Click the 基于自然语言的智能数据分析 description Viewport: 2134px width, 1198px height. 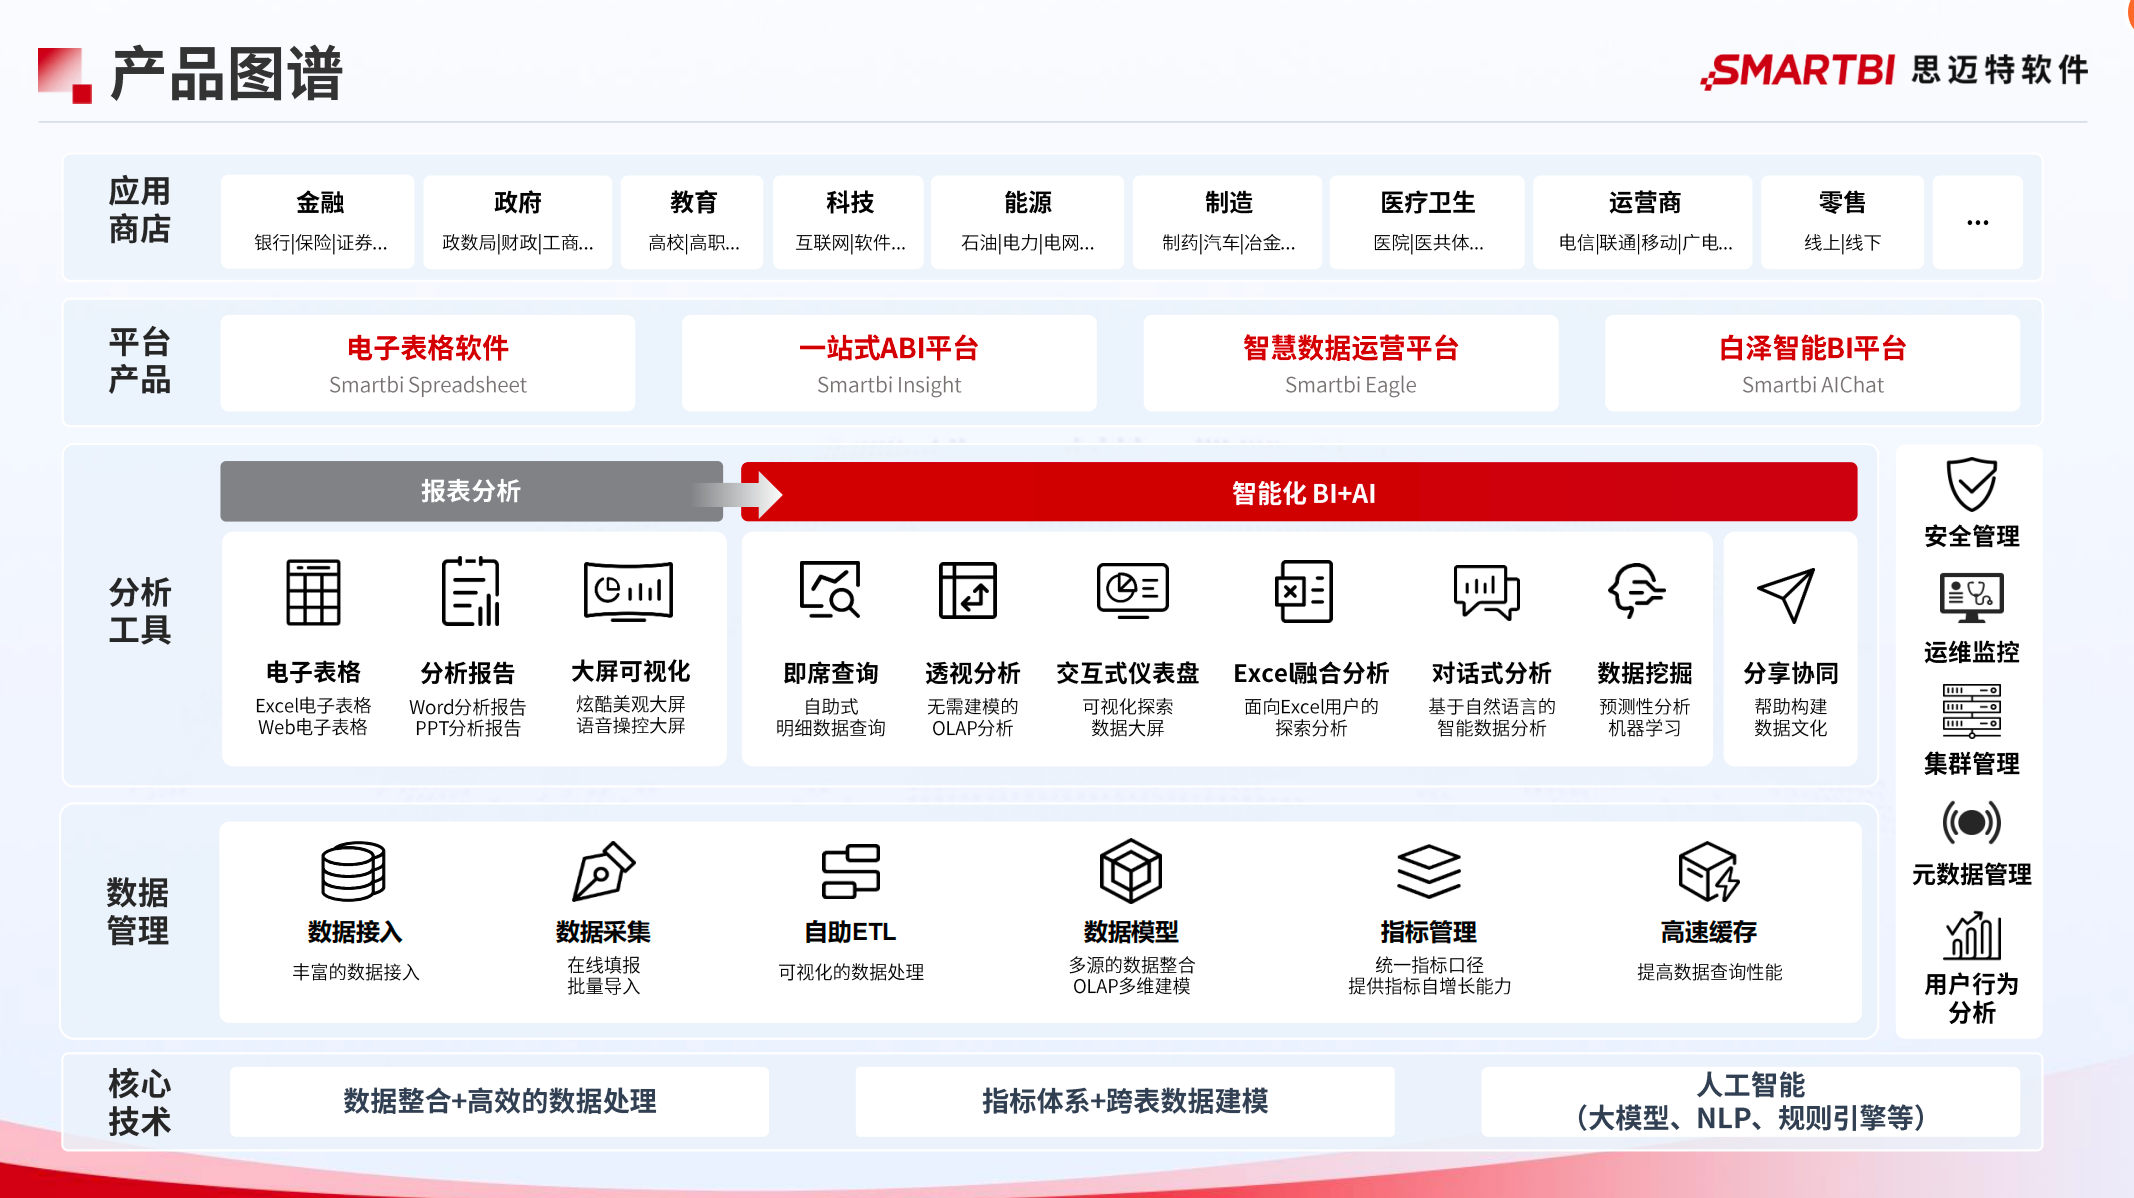pos(1491,717)
